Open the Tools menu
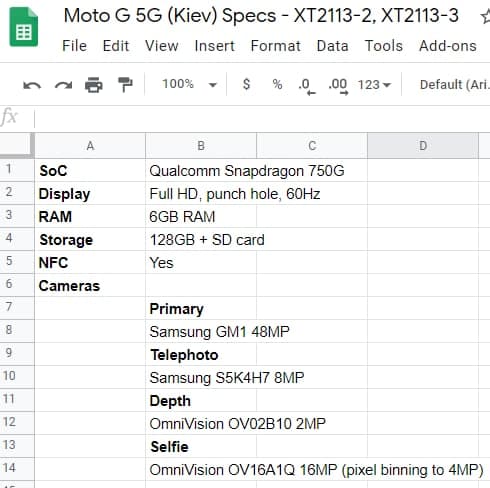The height and width of the screenshot is (488, 490). point(384,46)
